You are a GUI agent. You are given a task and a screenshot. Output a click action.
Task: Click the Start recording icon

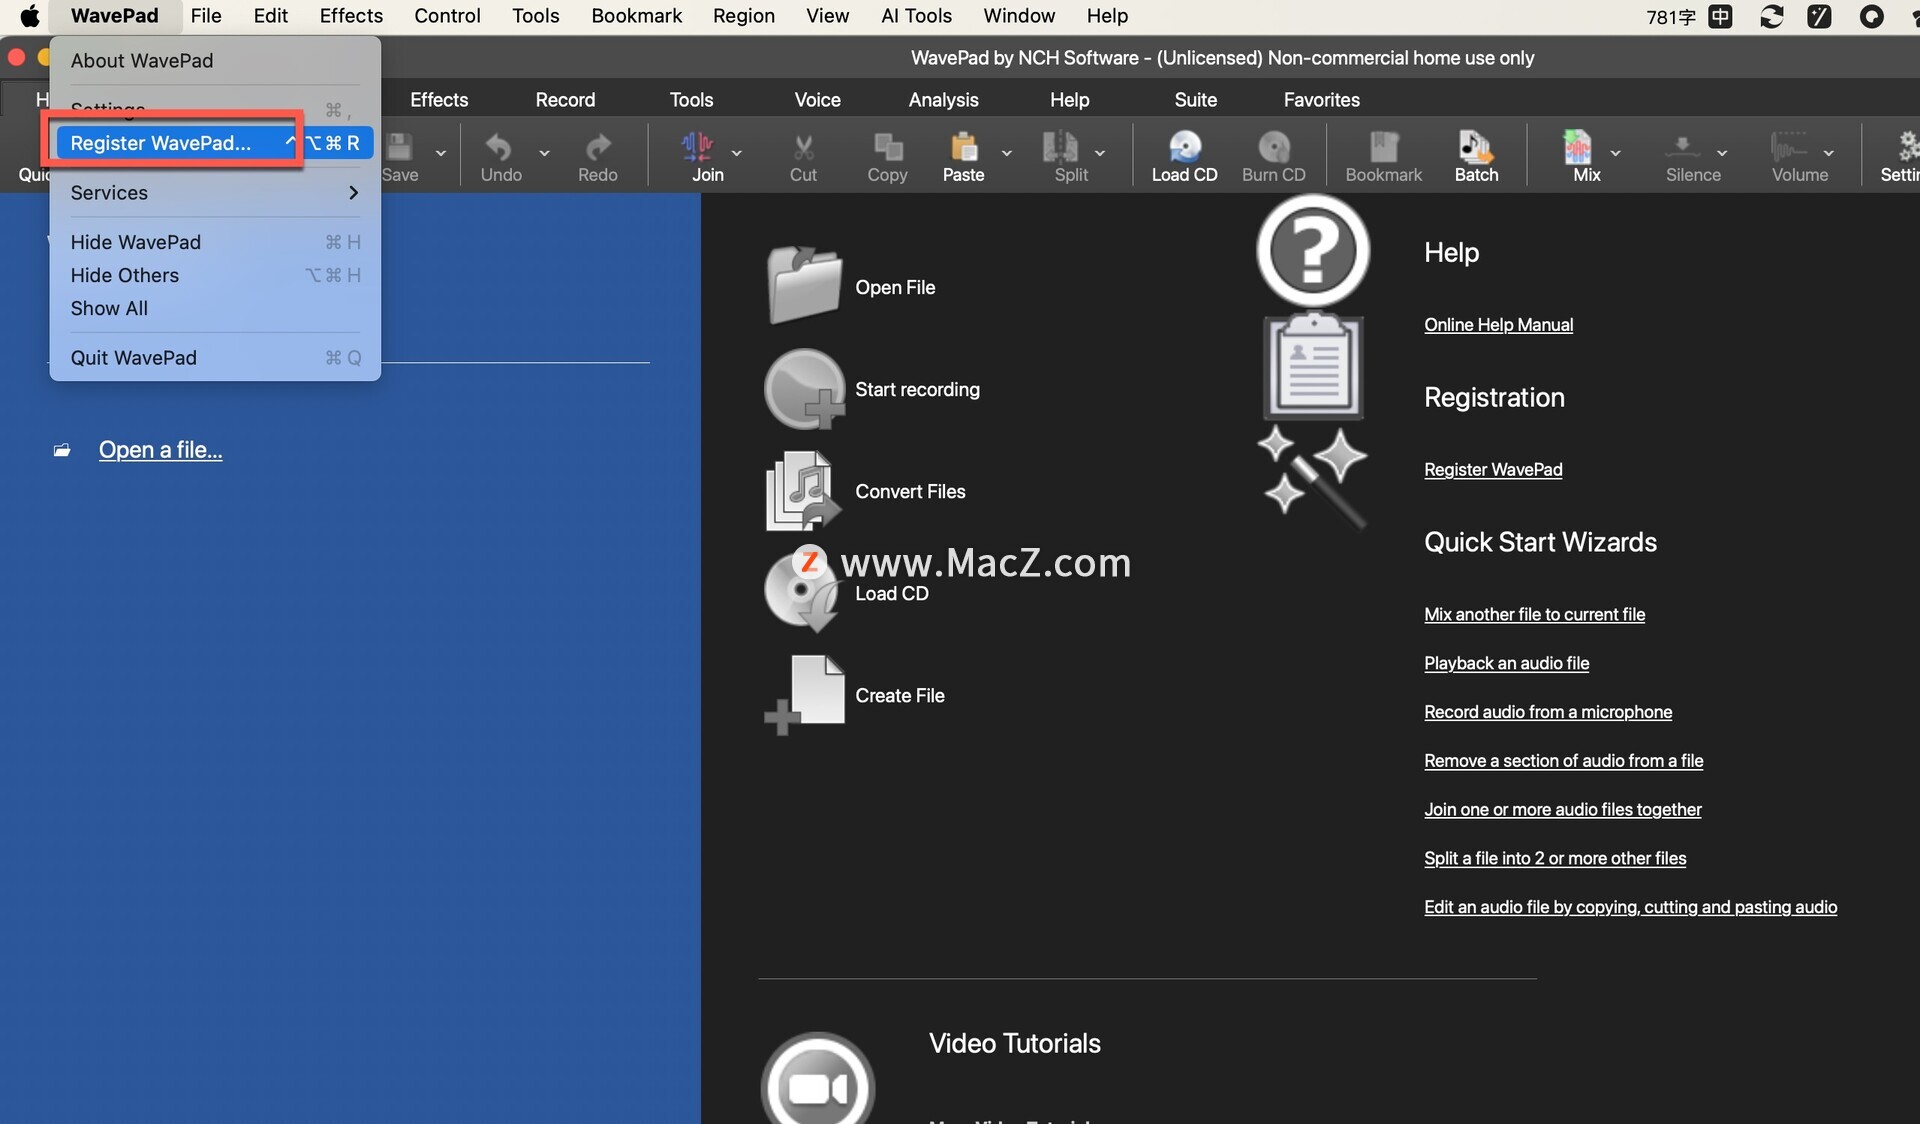pos(804,389)
